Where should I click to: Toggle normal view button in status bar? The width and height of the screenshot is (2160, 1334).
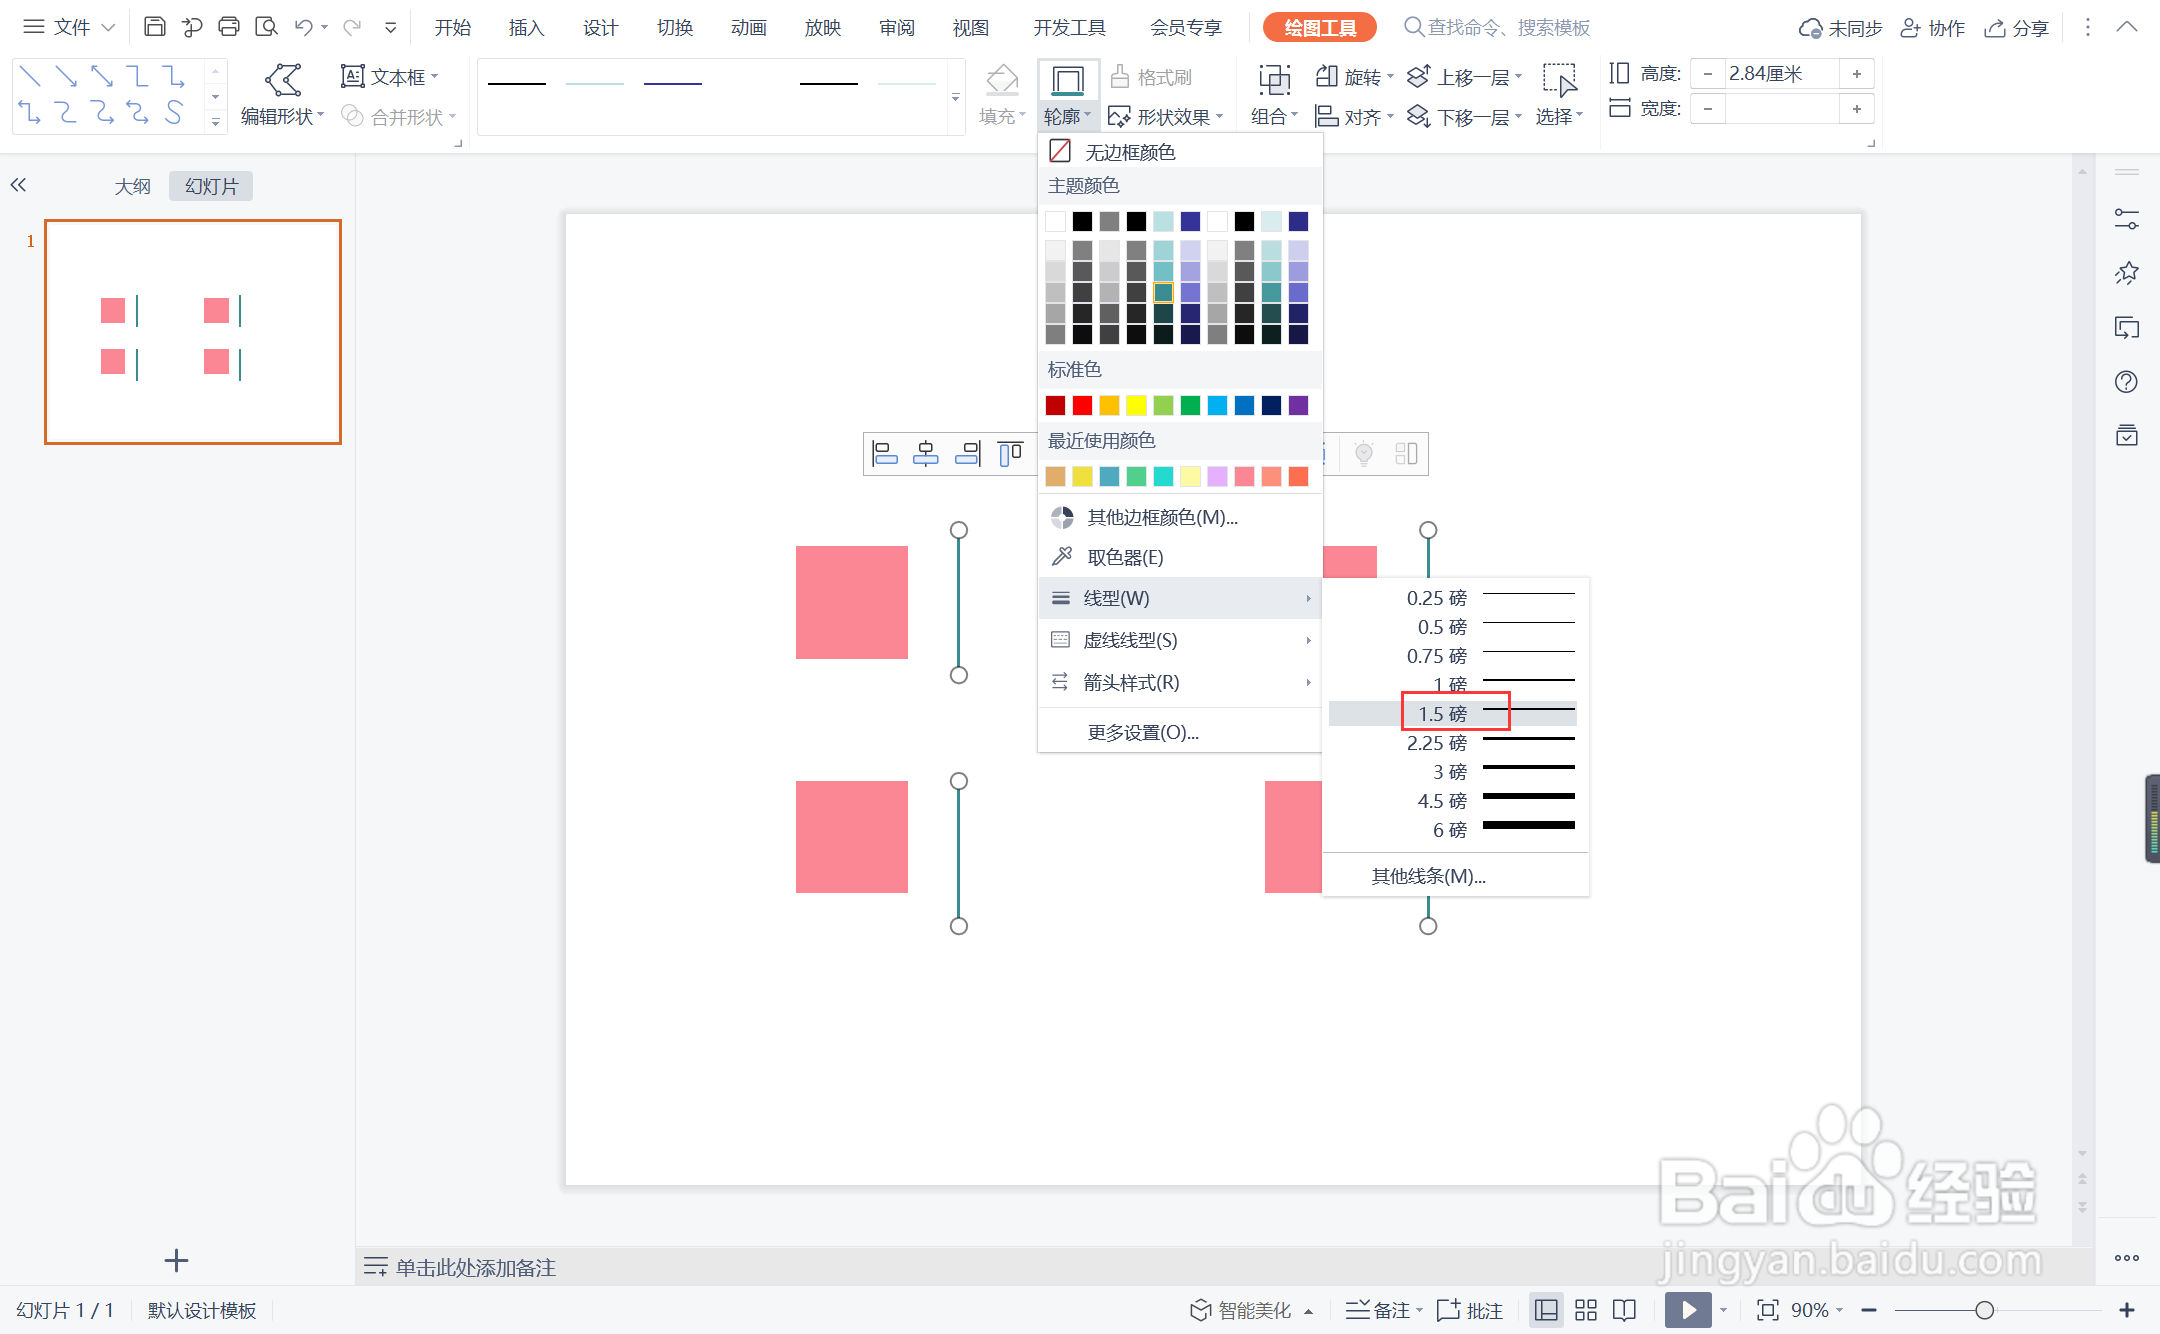click(x=1546, y=1310)
